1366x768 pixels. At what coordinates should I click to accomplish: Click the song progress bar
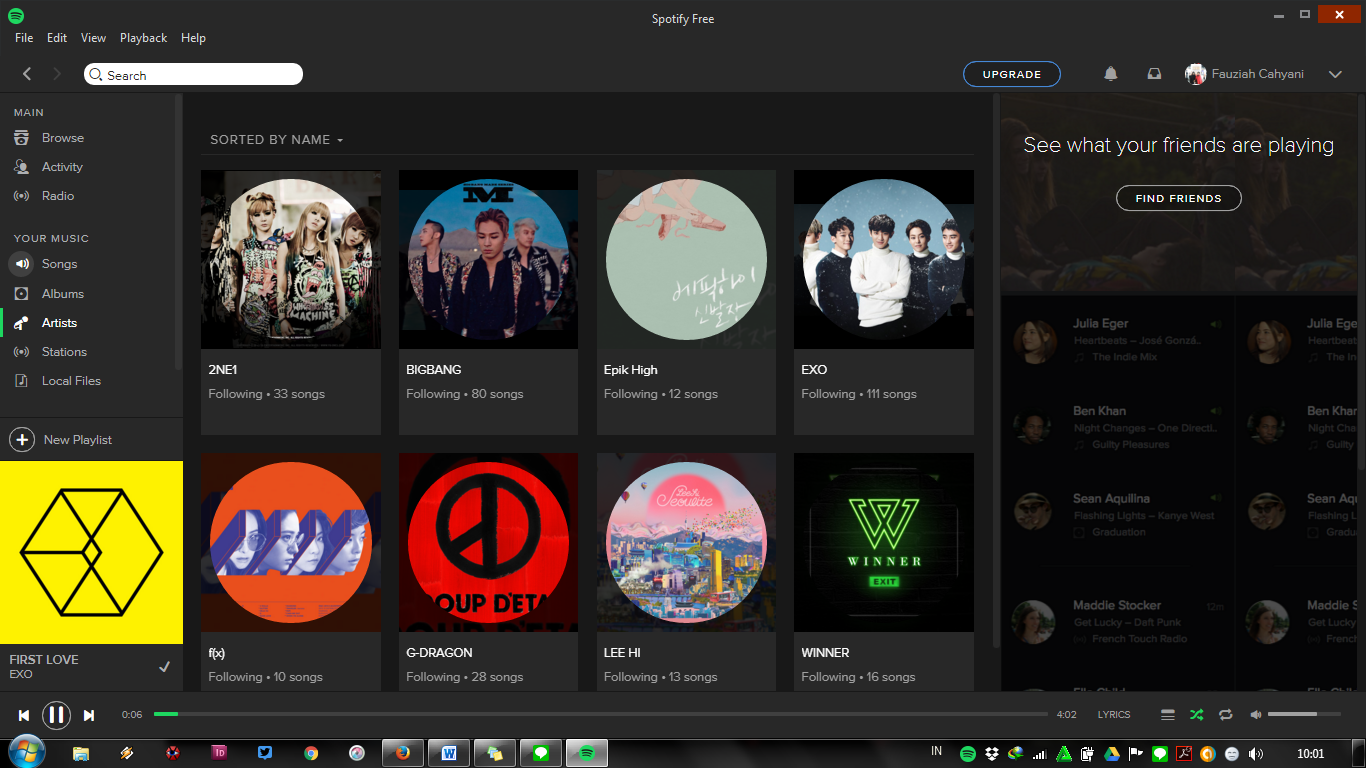[601, 714]
